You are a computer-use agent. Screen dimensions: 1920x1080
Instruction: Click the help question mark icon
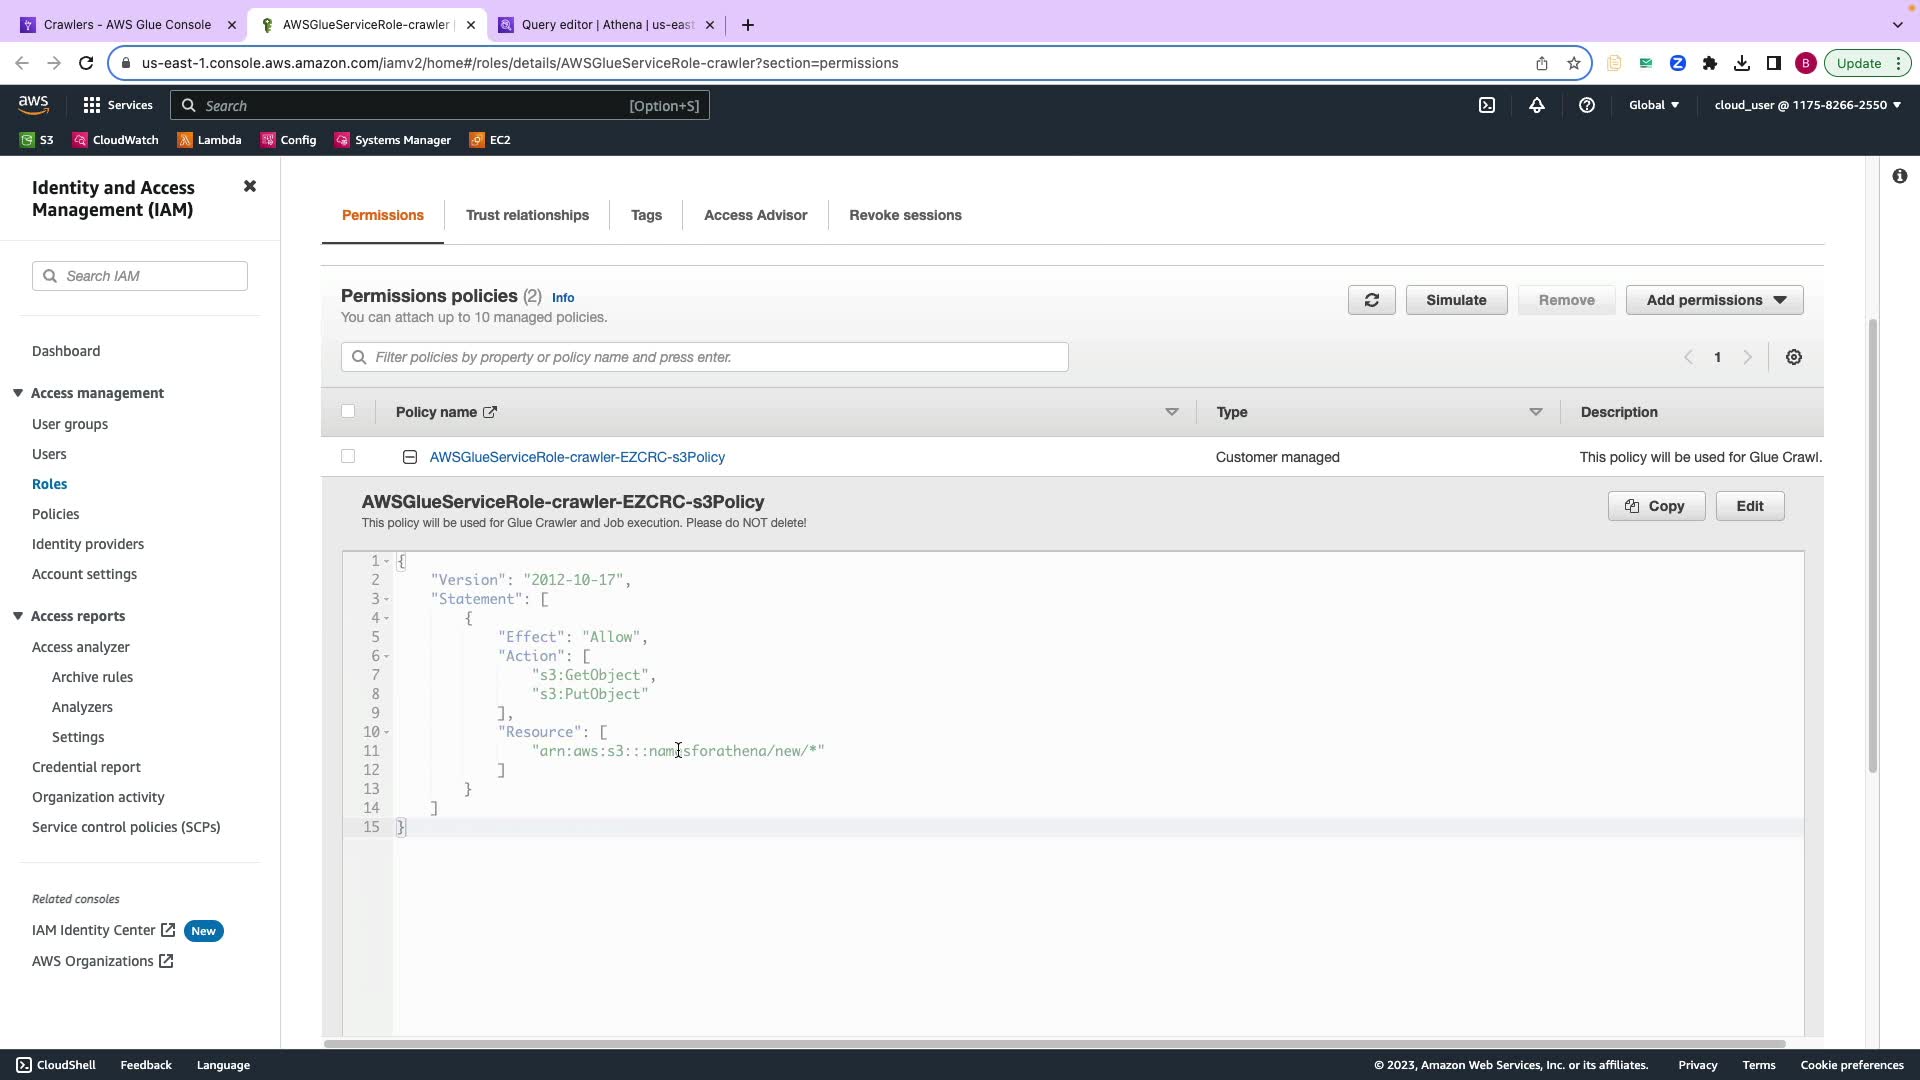1587,105
